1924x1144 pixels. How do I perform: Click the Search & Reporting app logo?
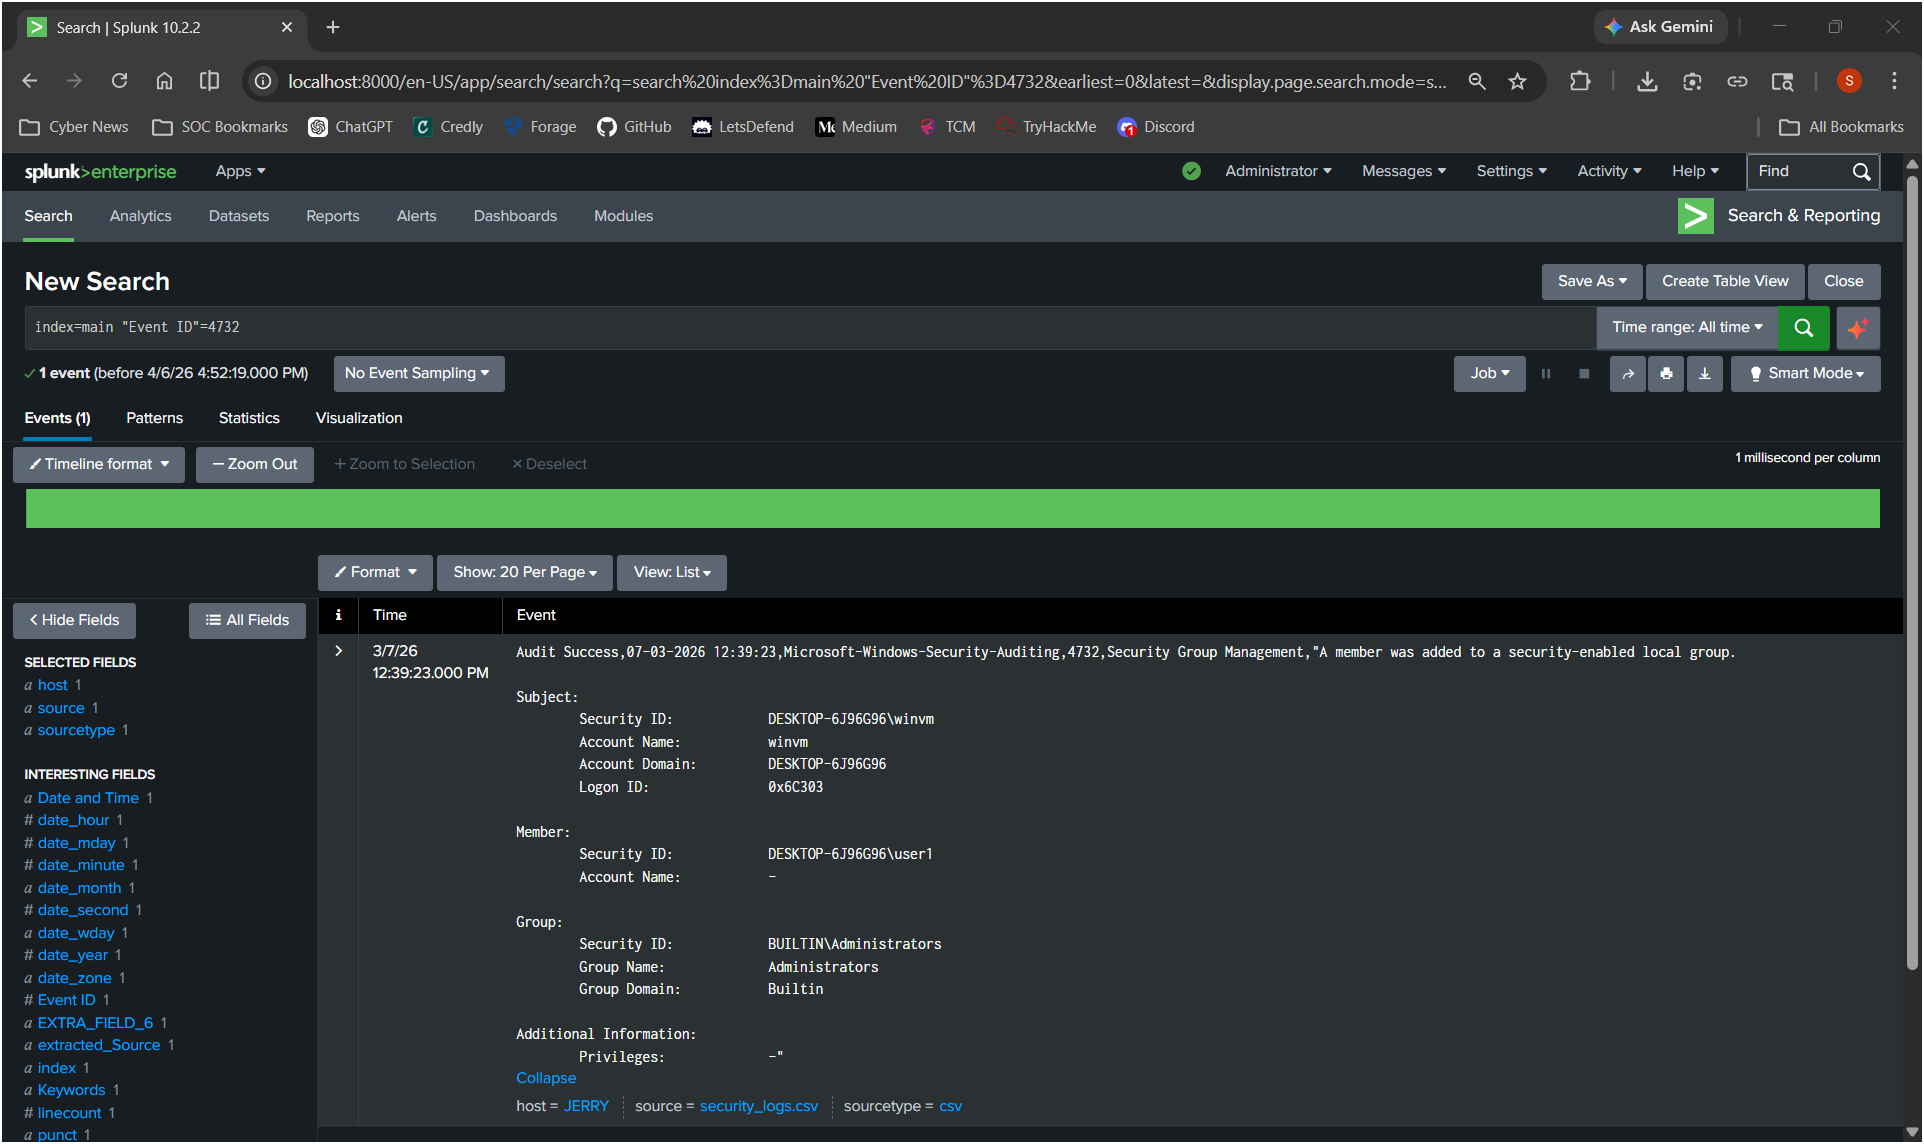(1695, 216)
